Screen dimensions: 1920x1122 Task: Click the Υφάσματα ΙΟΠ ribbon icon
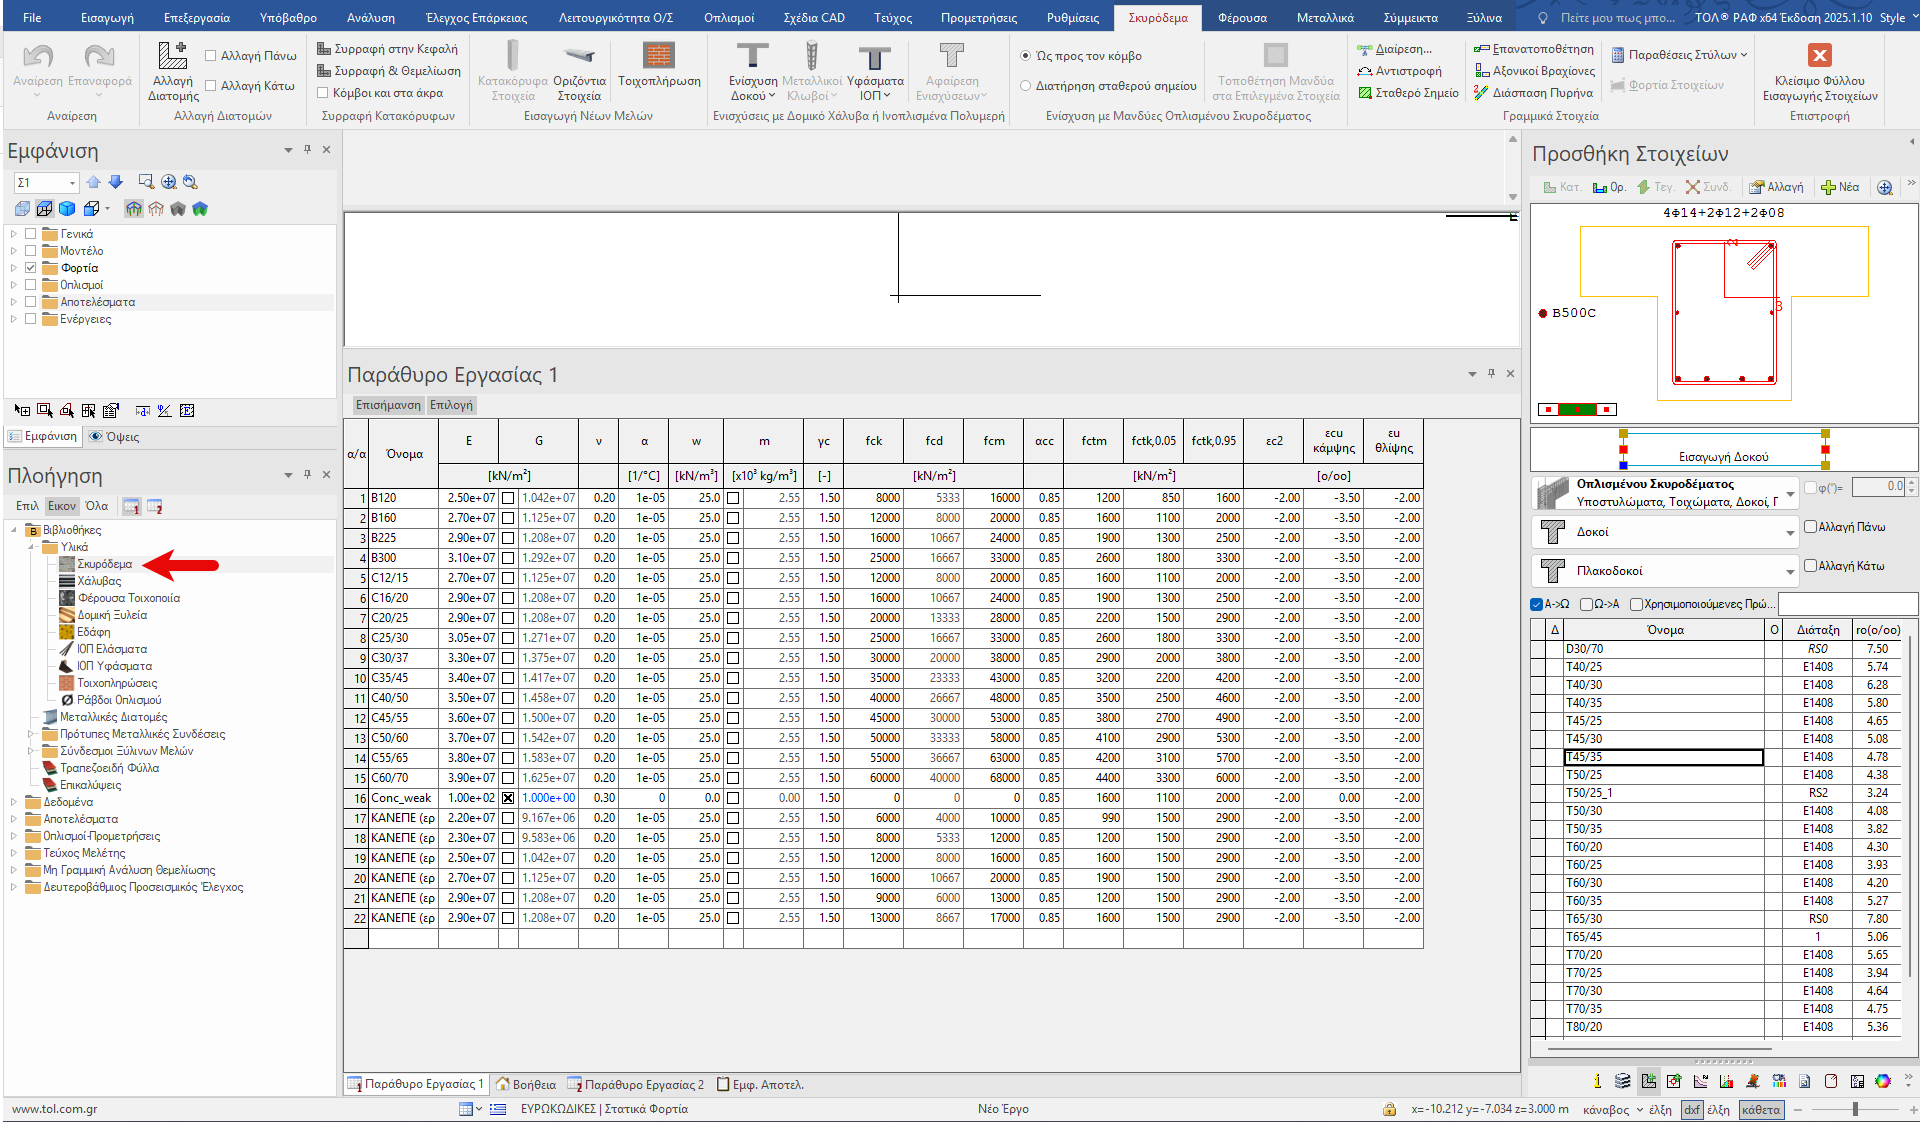click(874, 57)
